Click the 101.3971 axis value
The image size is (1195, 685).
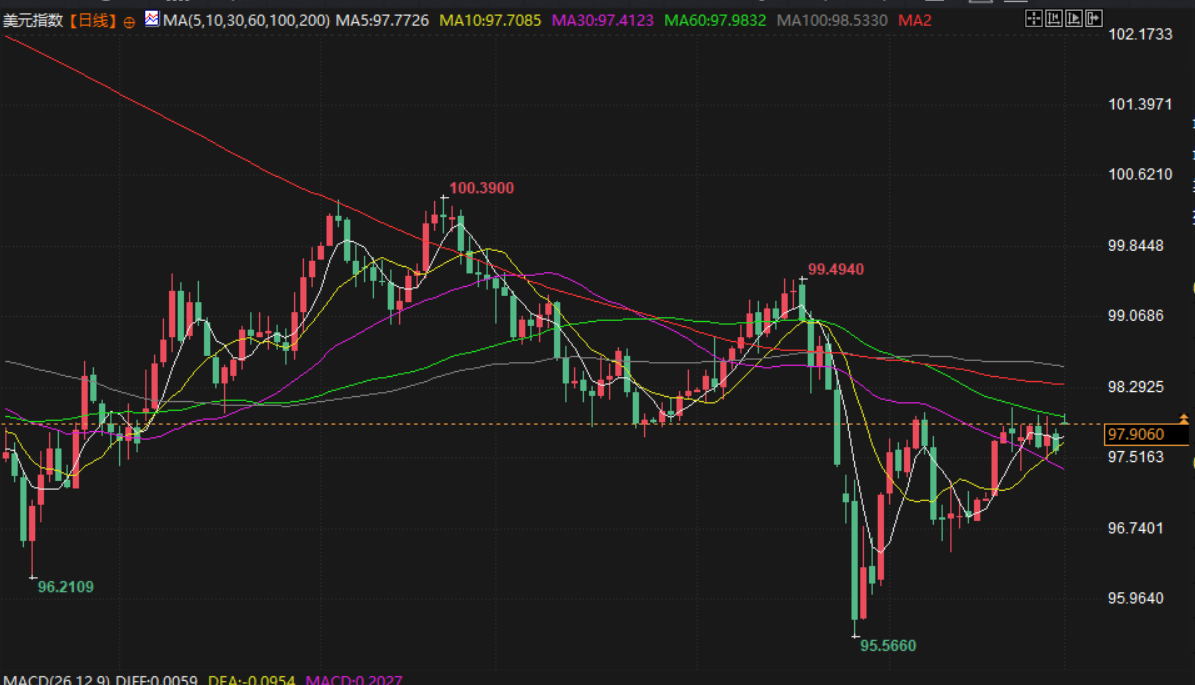1139,104
